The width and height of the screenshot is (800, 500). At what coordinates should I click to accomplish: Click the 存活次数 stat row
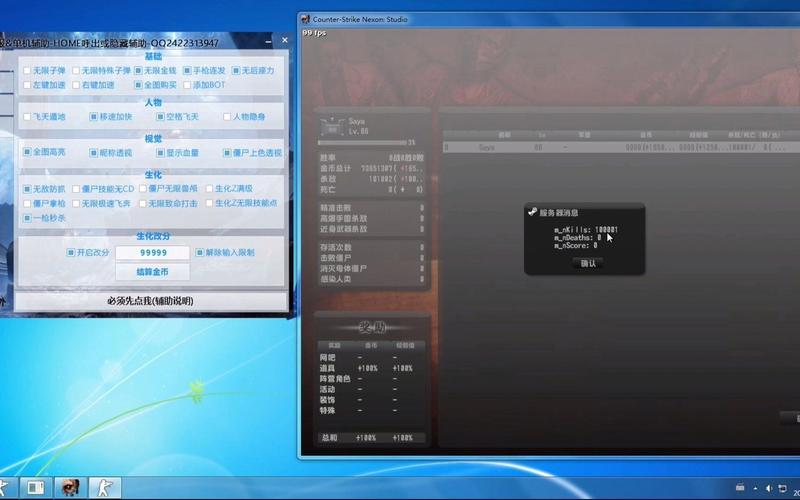click(x=372, y=247)
